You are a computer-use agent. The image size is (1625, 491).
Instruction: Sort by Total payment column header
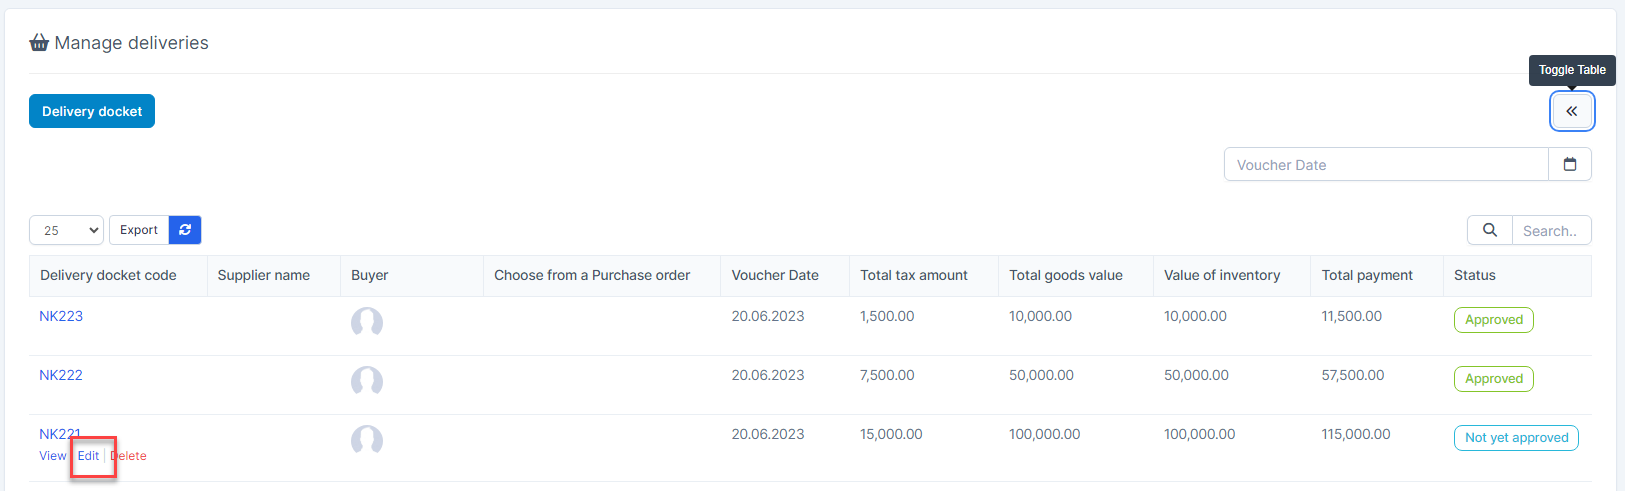click(1367, 275)
